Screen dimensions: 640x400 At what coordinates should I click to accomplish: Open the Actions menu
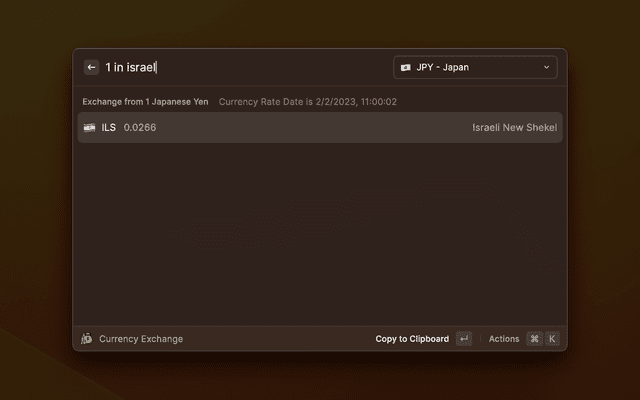[x=504, y=339]
